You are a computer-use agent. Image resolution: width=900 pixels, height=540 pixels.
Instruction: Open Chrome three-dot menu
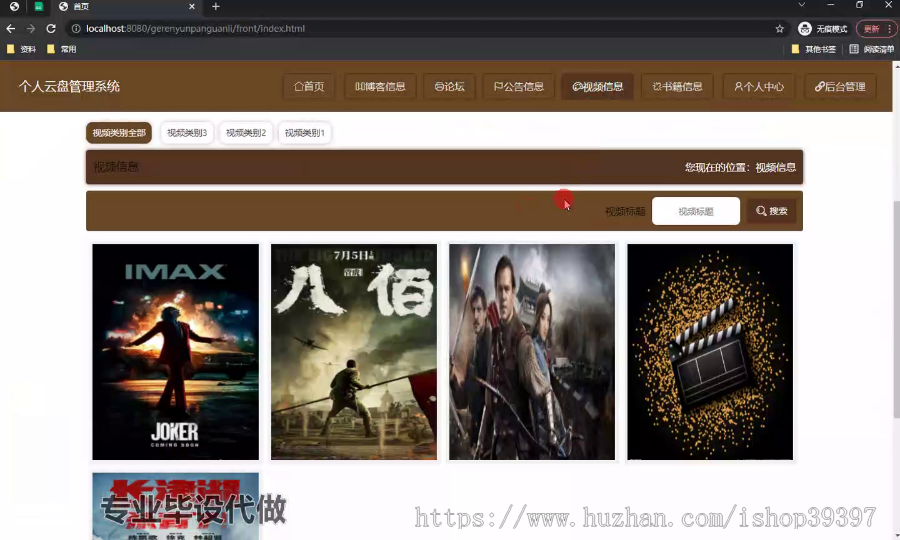890,29
